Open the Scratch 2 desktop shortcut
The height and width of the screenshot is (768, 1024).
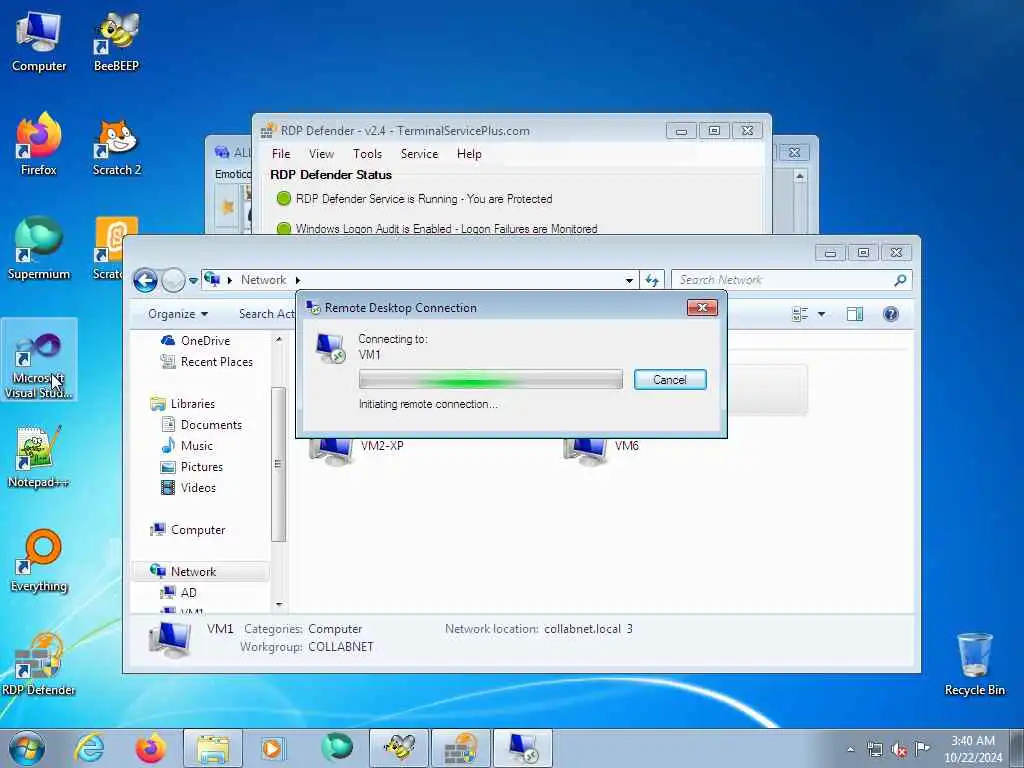click(116, 147)
